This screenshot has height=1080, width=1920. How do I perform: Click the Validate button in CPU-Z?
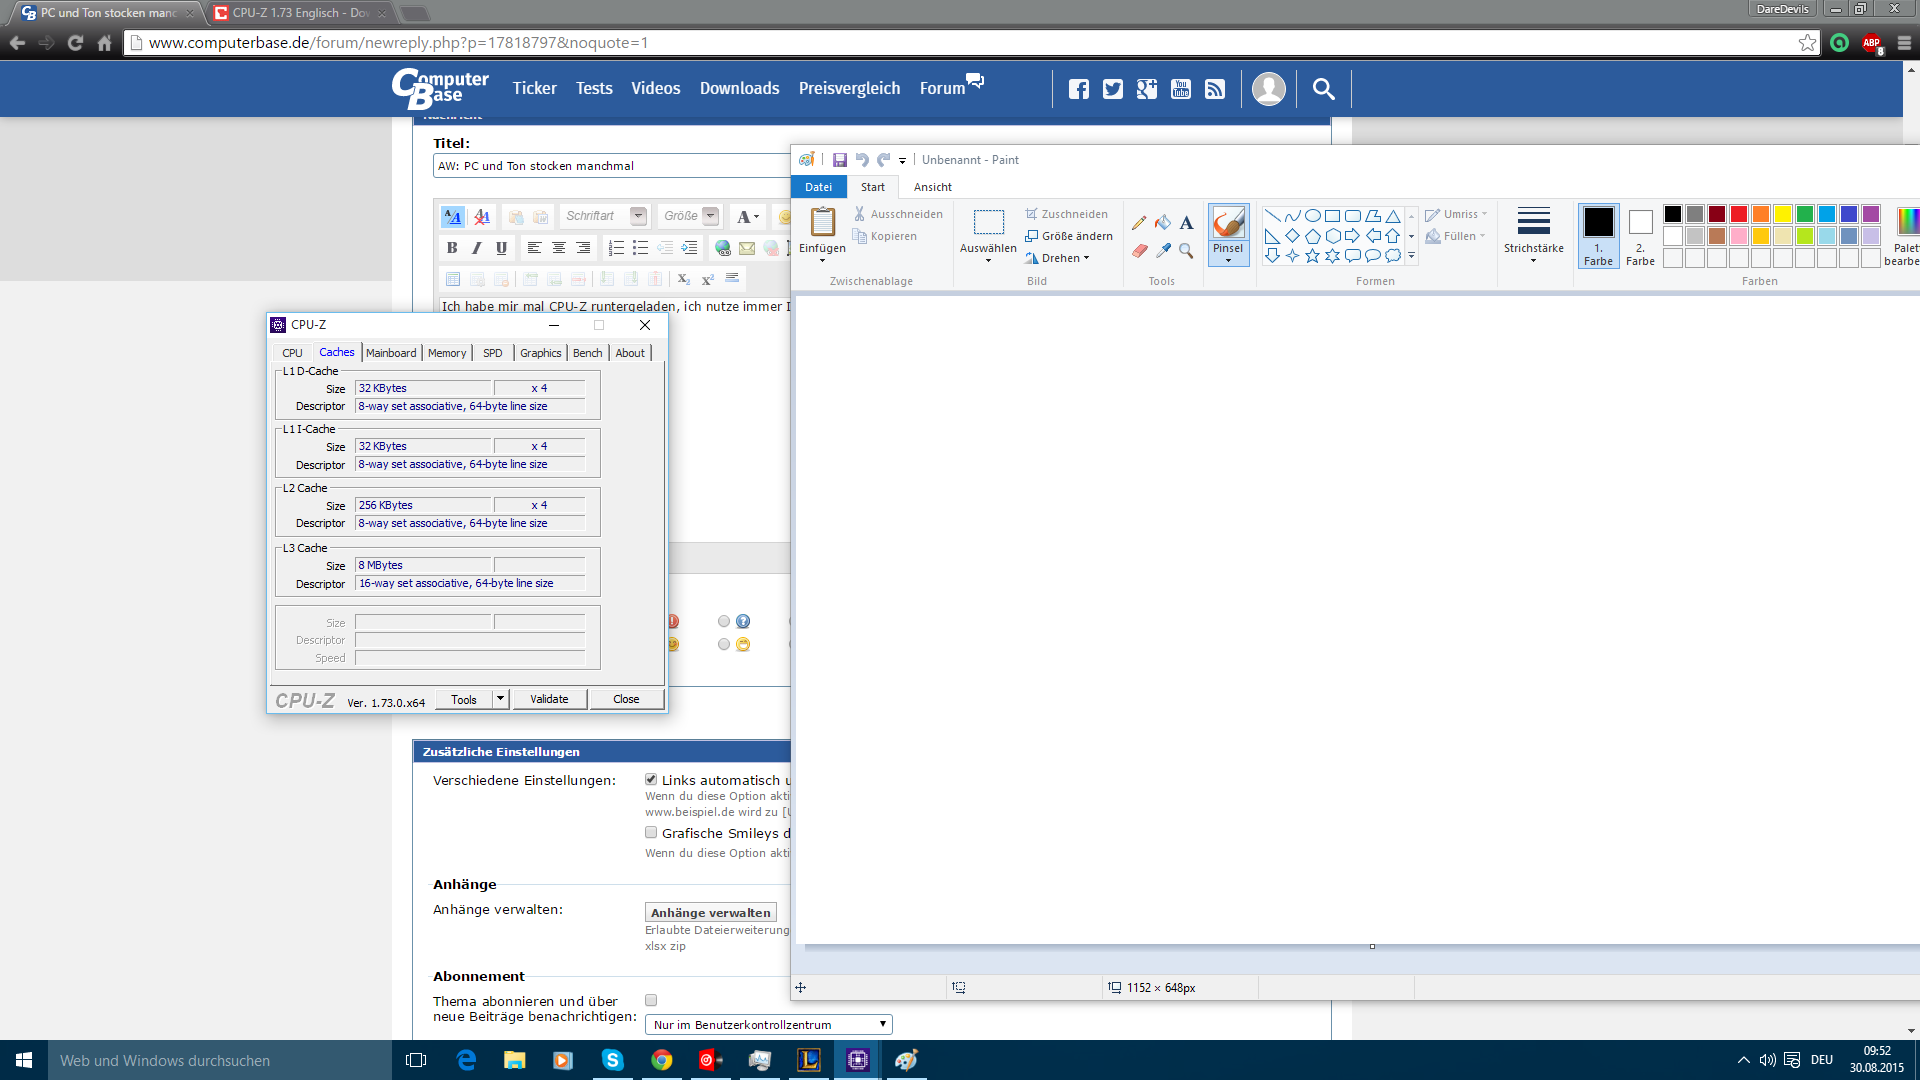point(549,699)
